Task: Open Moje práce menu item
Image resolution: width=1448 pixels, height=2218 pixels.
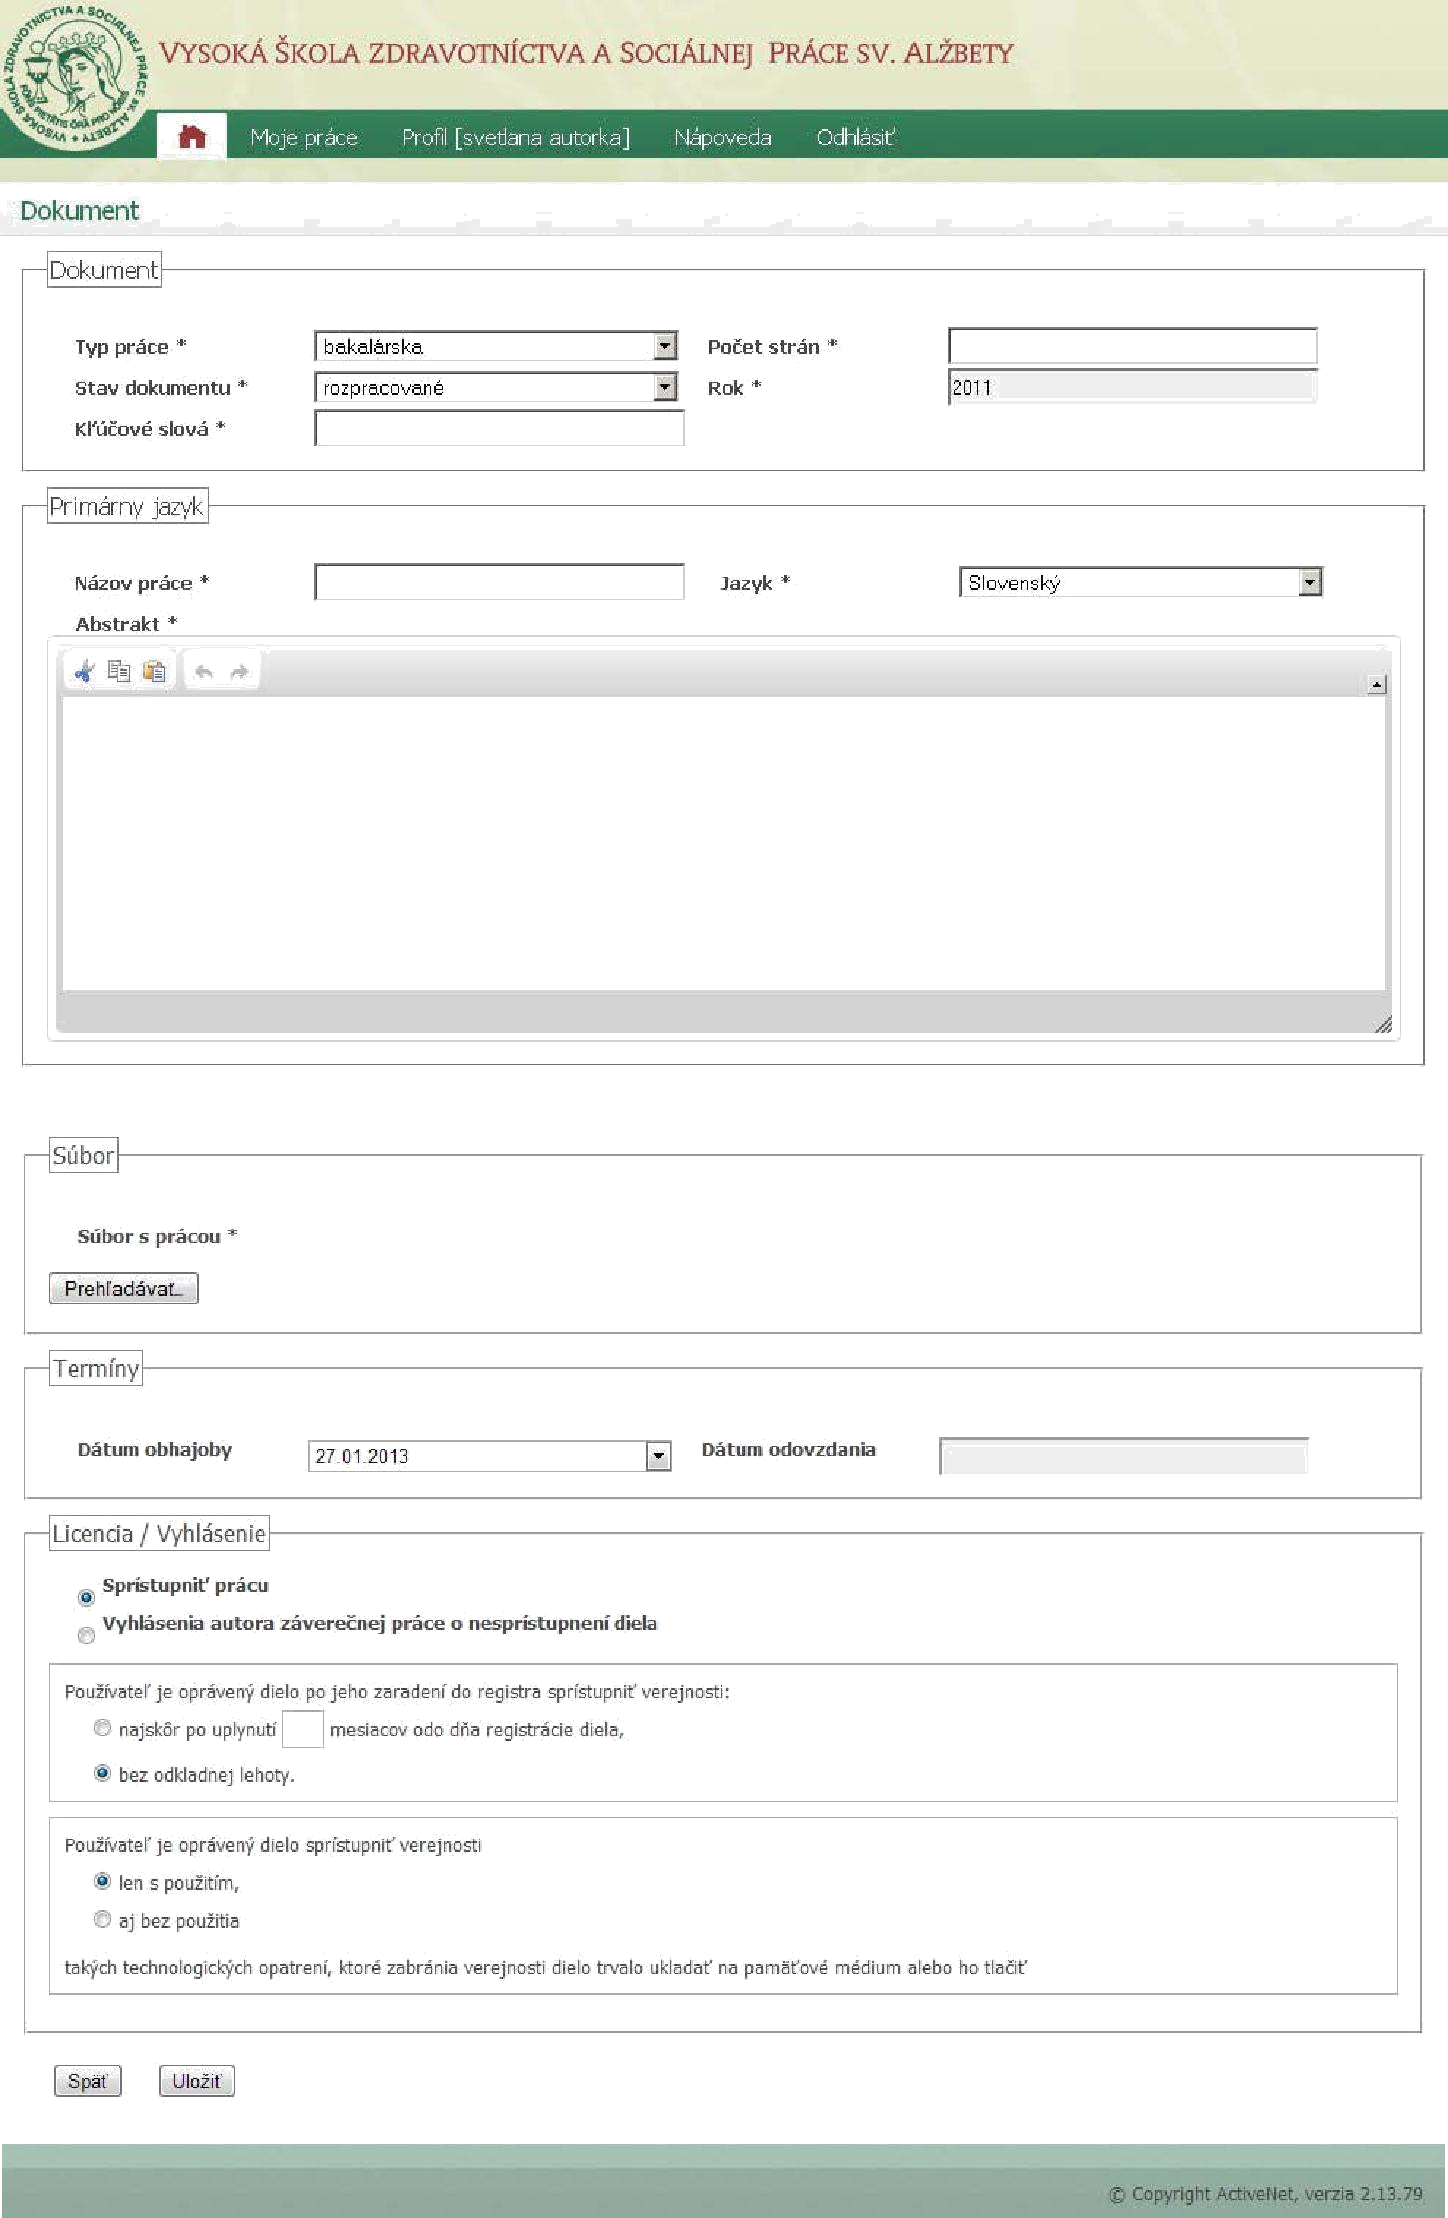Action: [x=304, y=137]
